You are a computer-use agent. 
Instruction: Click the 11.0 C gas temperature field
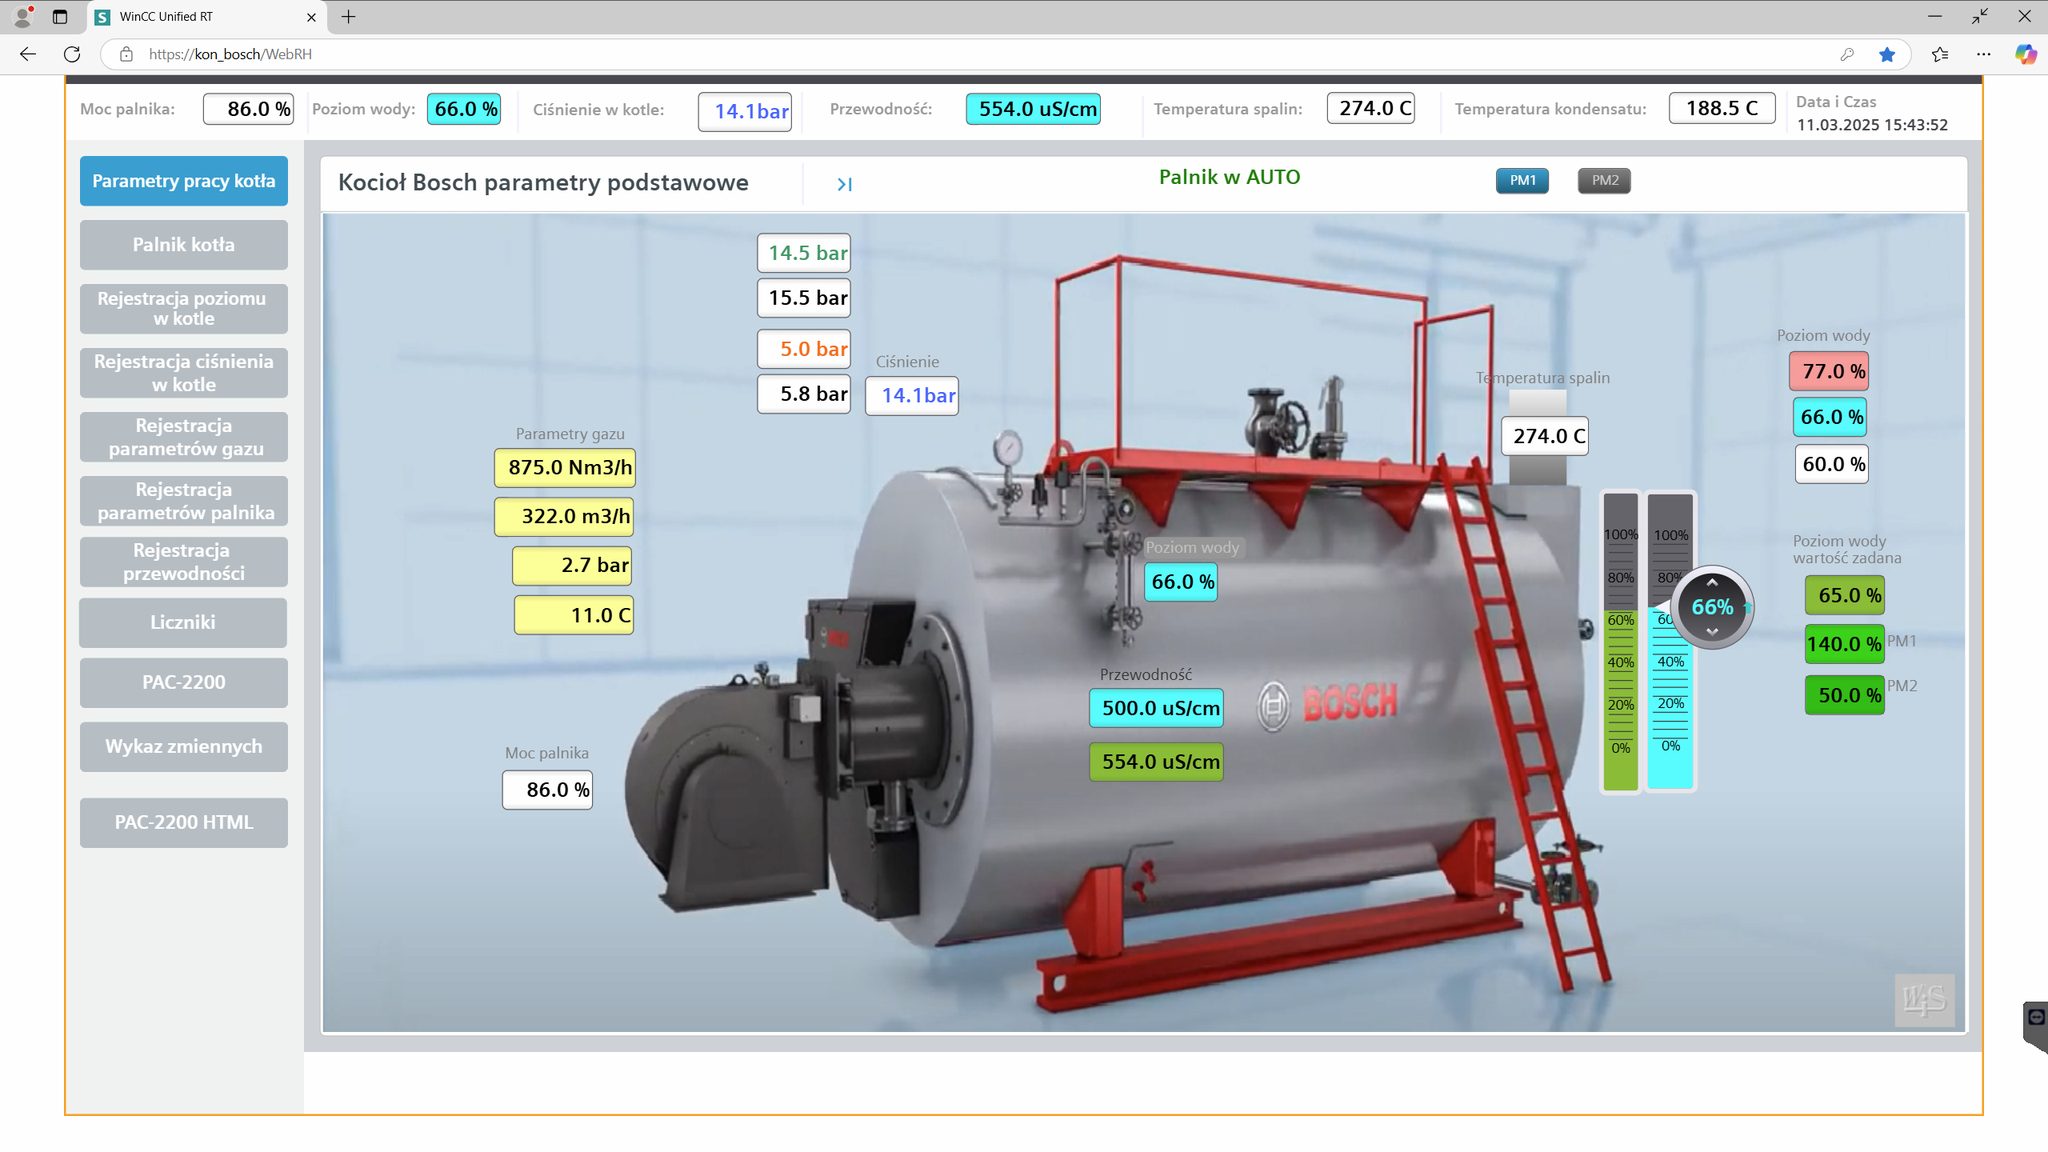(574, 616)
